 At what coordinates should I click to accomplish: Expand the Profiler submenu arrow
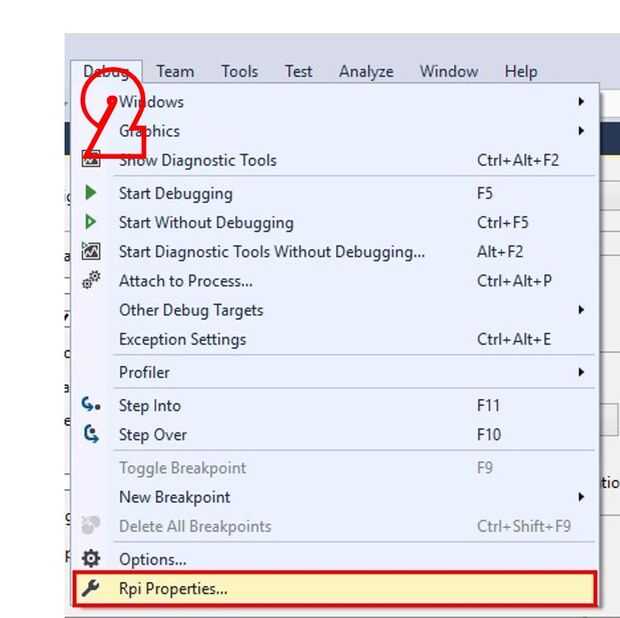580,372
